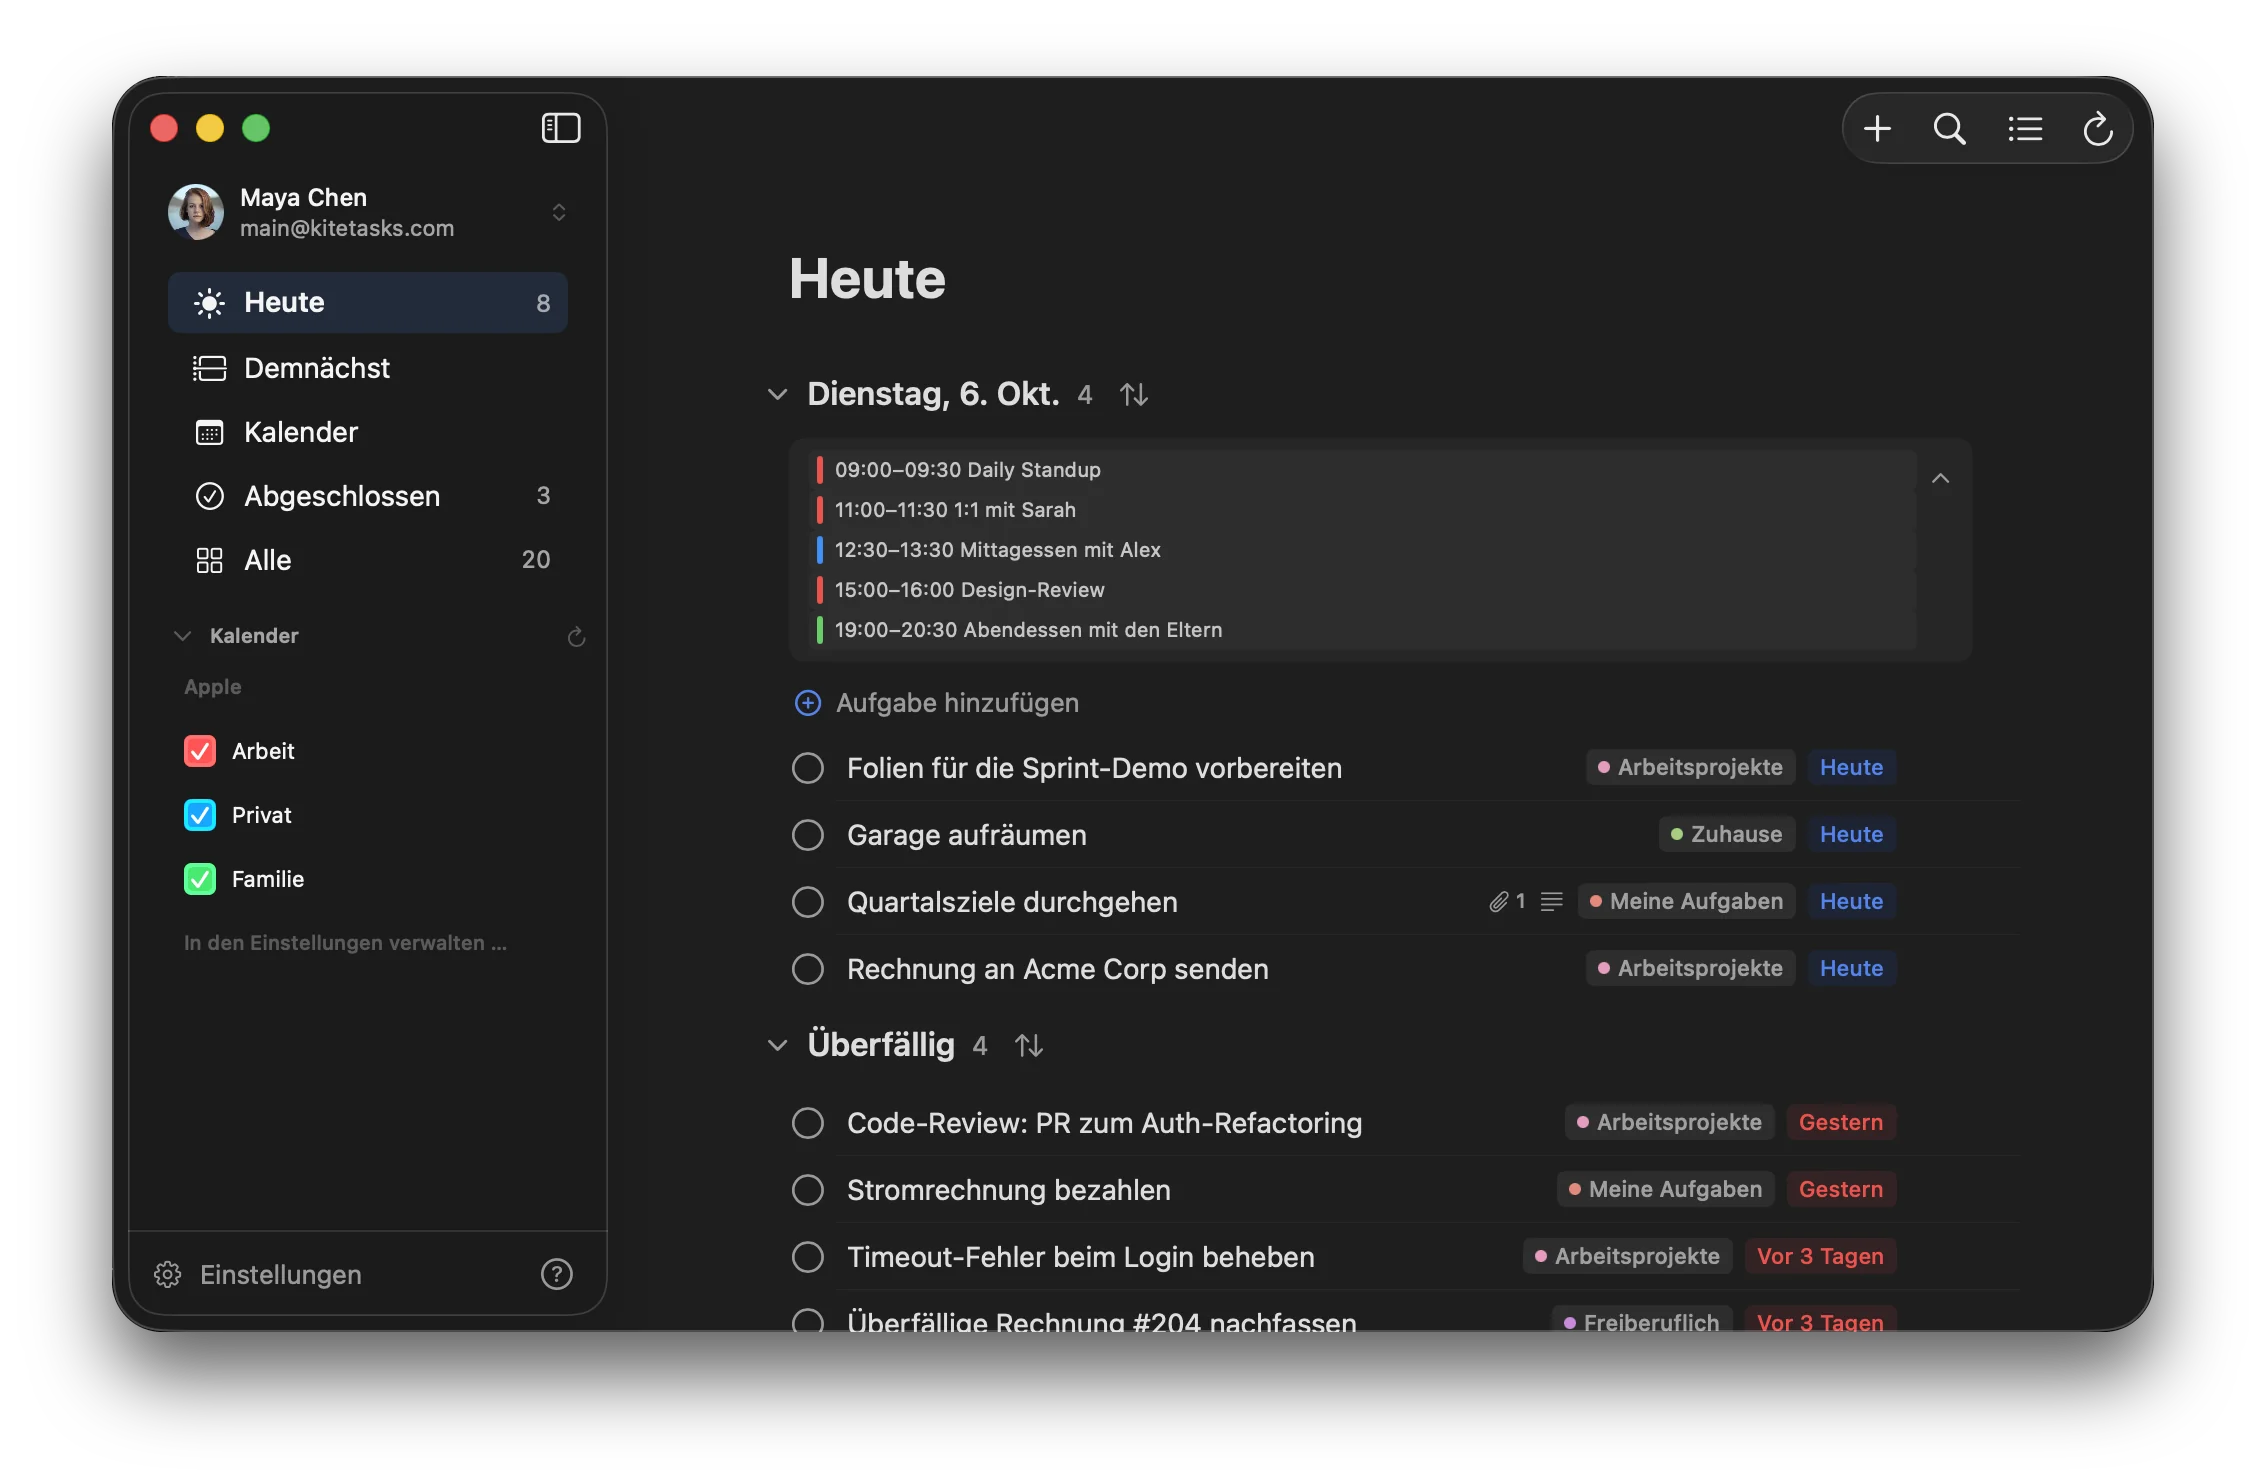The height and width of the screenshot is (1480, 2266).
Task: Open help question mark icon
Action: click(556, 1273)
